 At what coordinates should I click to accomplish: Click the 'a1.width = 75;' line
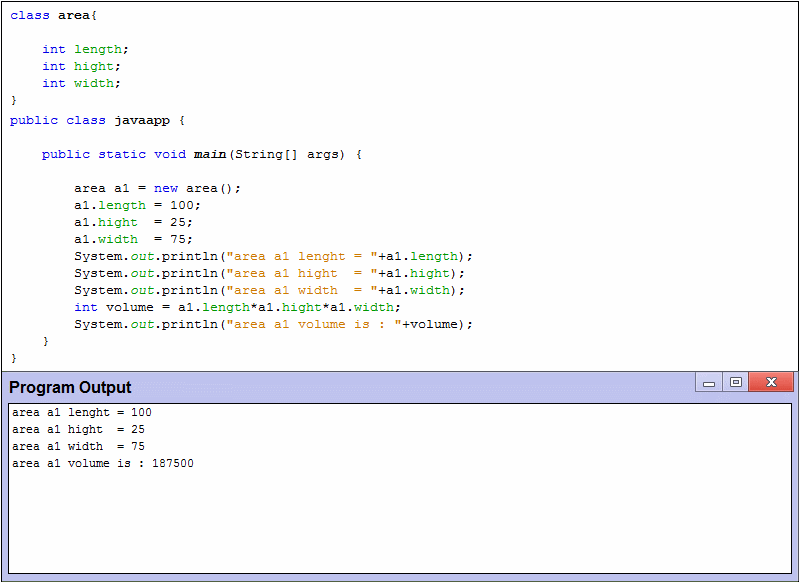click(133, 239)
